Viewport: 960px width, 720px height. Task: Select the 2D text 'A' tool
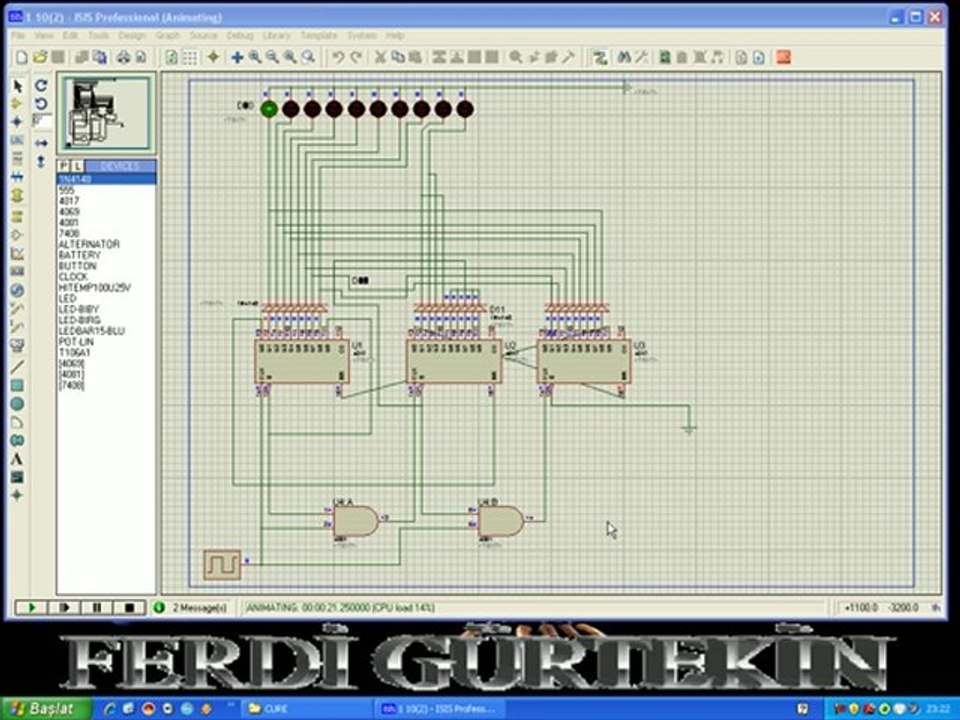[17, 459]
